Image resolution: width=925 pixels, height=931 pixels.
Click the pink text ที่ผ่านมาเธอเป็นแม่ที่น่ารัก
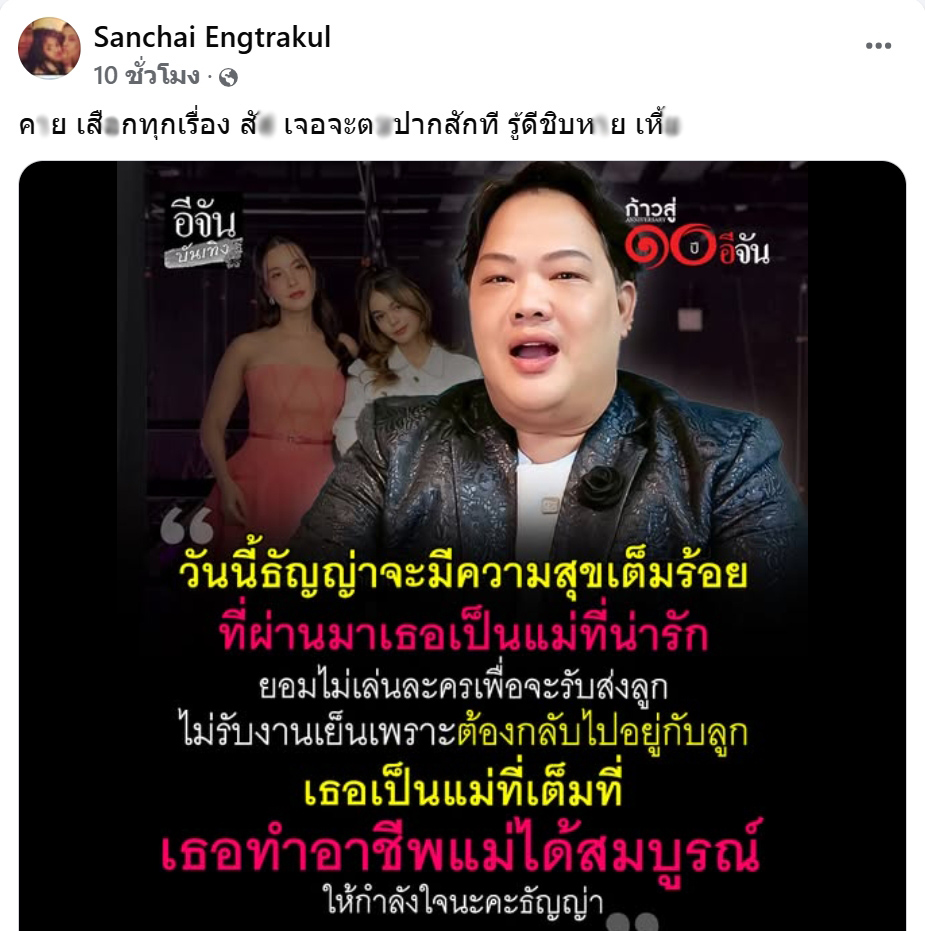pyautogui.click(x=463, y=632)
